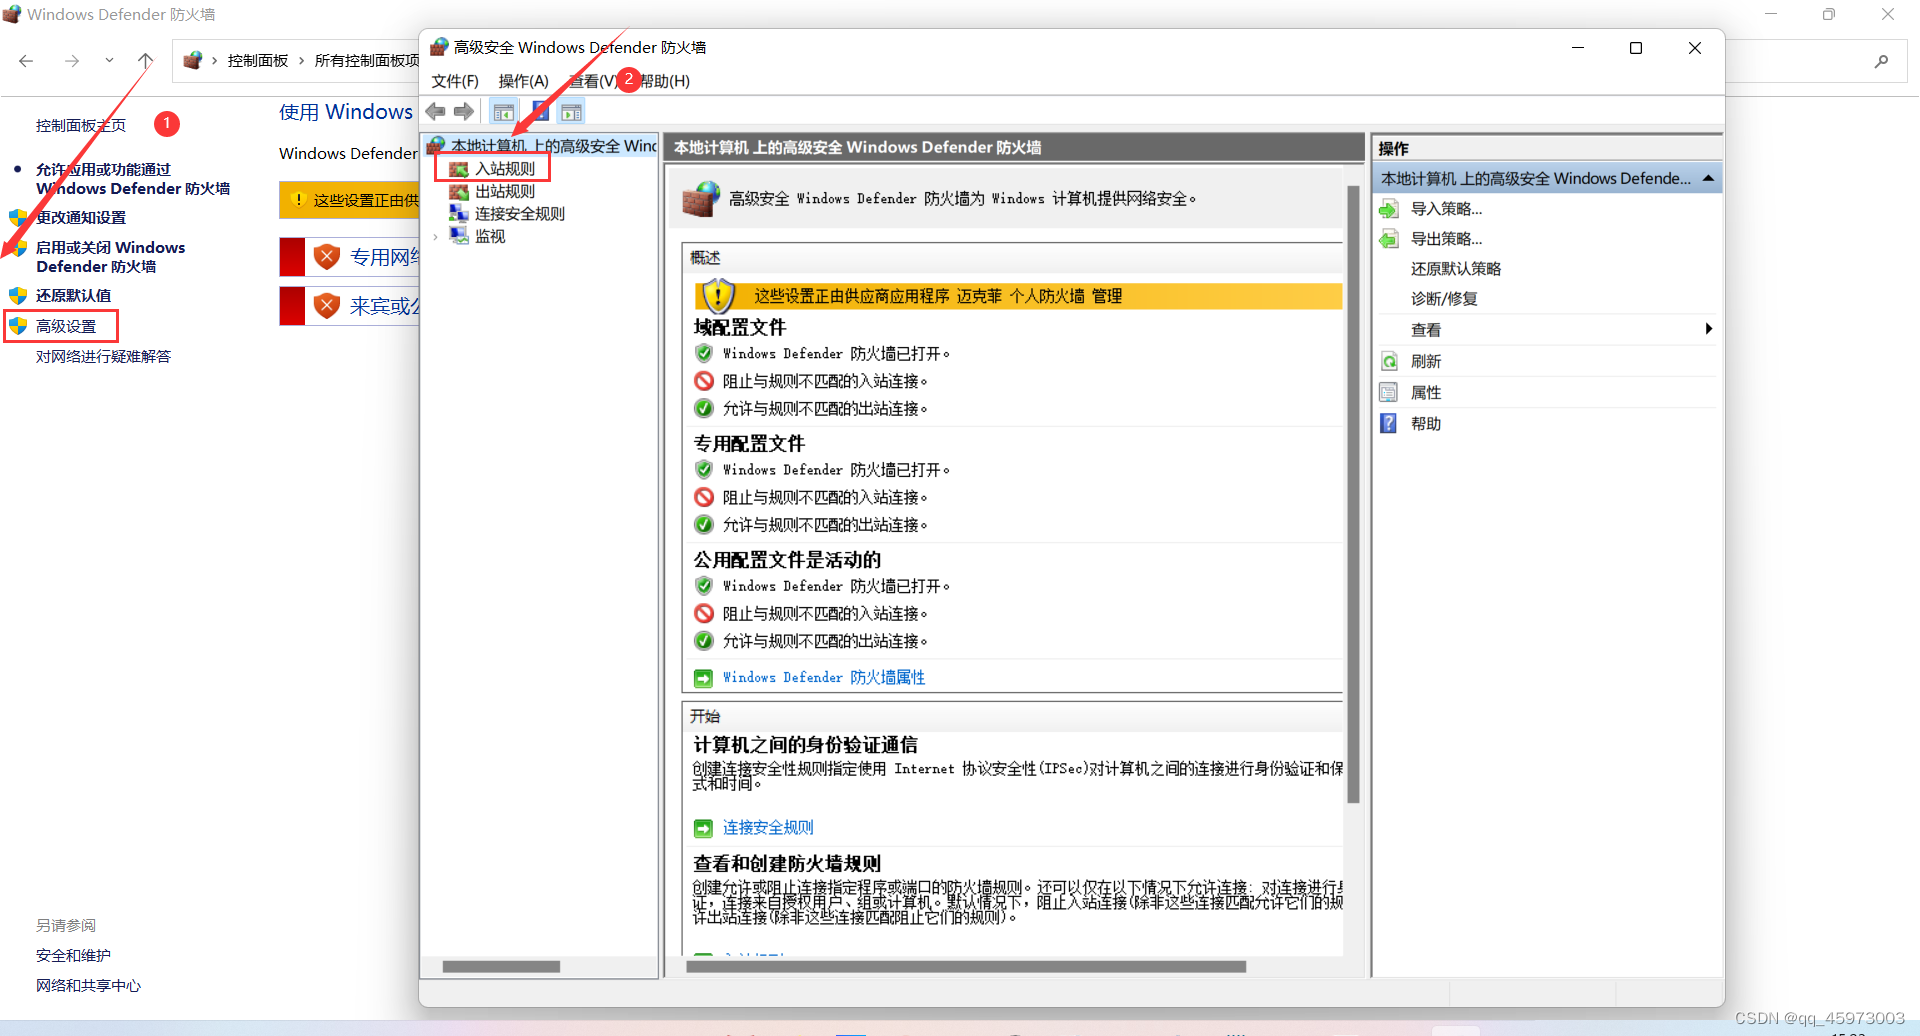Click the green arrow icon beside 连接安全规则 link

point(703,828)
